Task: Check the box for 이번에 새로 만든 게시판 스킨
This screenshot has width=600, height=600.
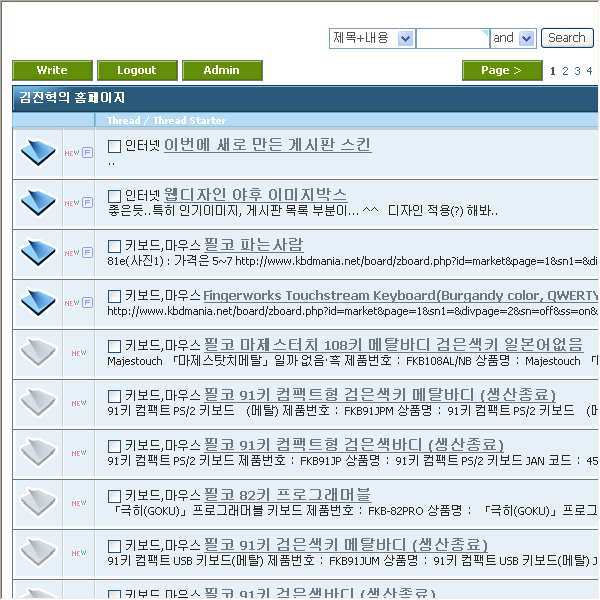Action: pyautogui.click(x=114, y=146)
